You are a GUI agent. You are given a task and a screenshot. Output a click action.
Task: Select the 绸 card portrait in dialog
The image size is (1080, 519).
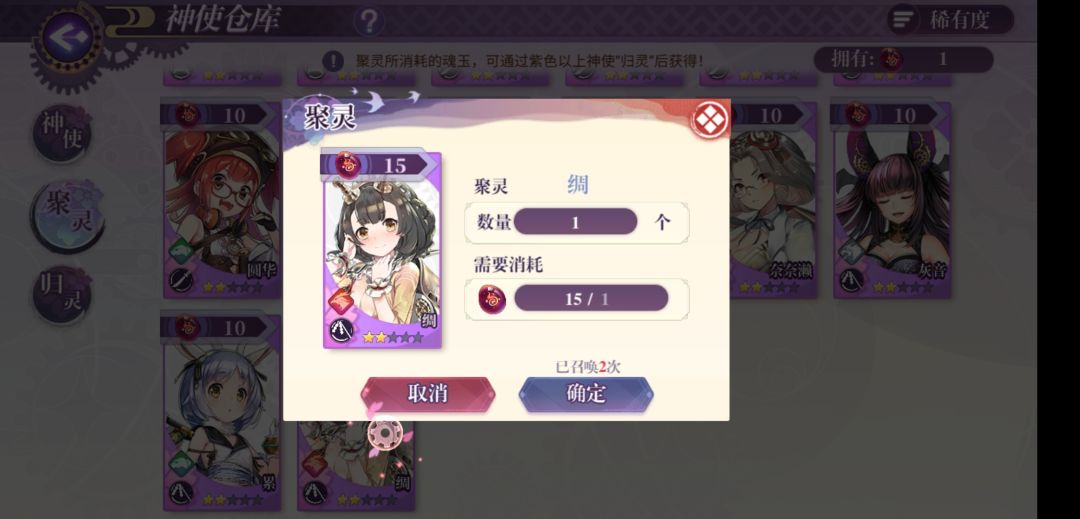(x=382, y=251)
